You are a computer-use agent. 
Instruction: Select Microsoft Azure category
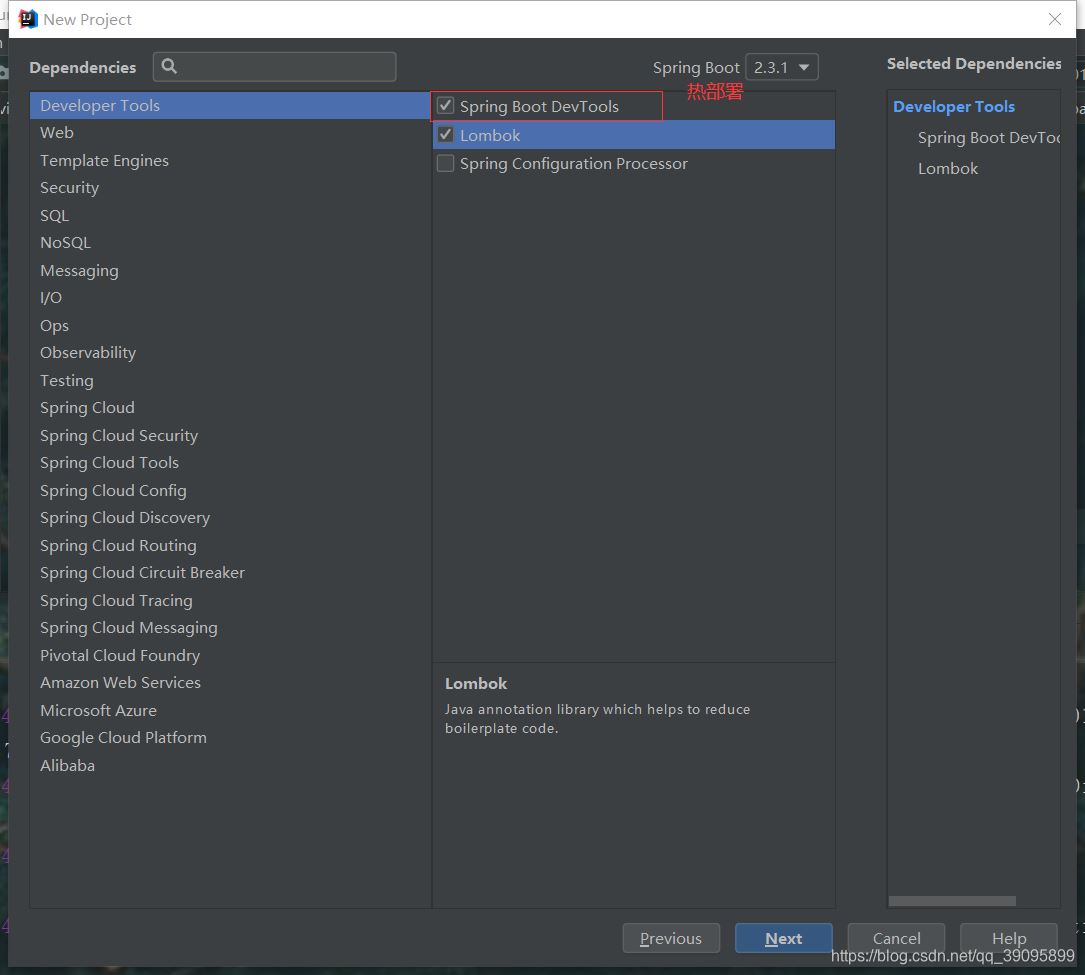[230, 711]
